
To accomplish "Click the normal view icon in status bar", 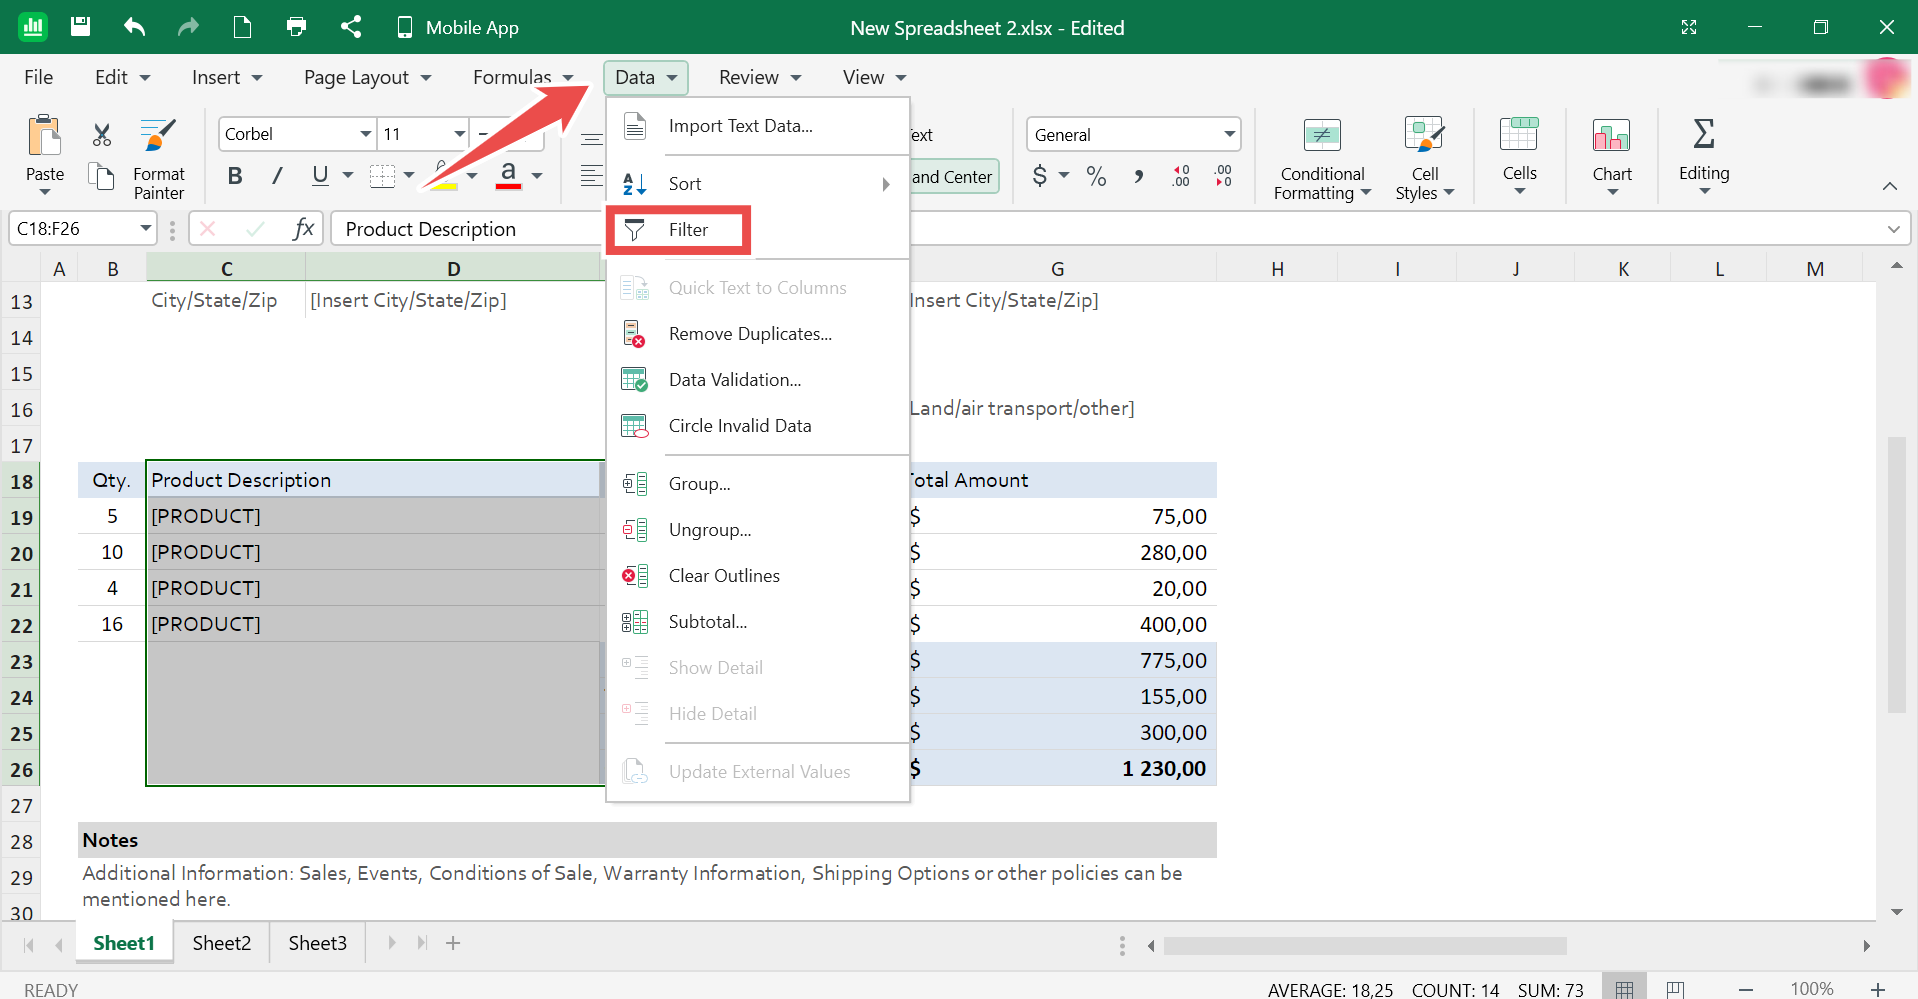I will [x=1625, y=989].
